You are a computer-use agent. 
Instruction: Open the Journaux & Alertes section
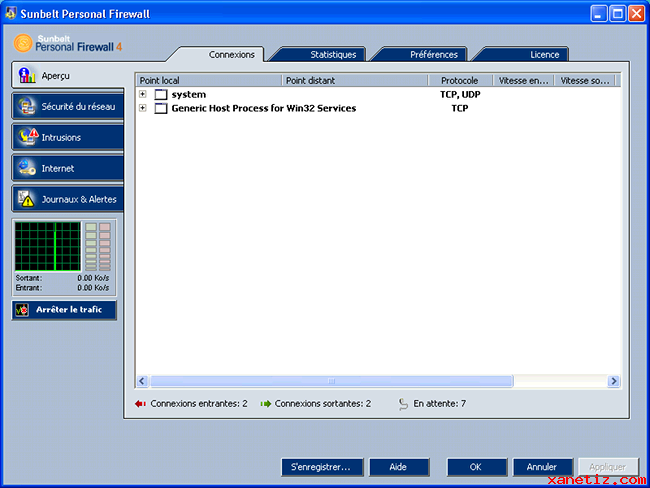[x=68, y=199]
